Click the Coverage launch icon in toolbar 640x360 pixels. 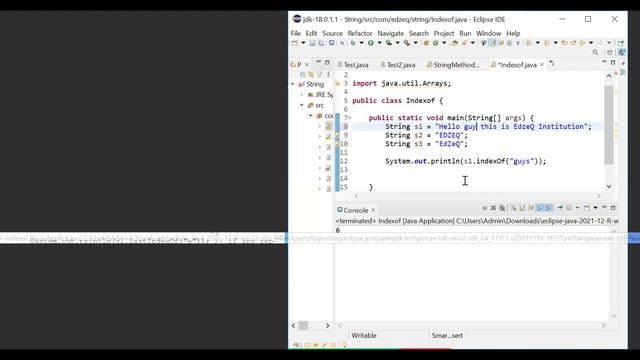(x=389, y=43)
